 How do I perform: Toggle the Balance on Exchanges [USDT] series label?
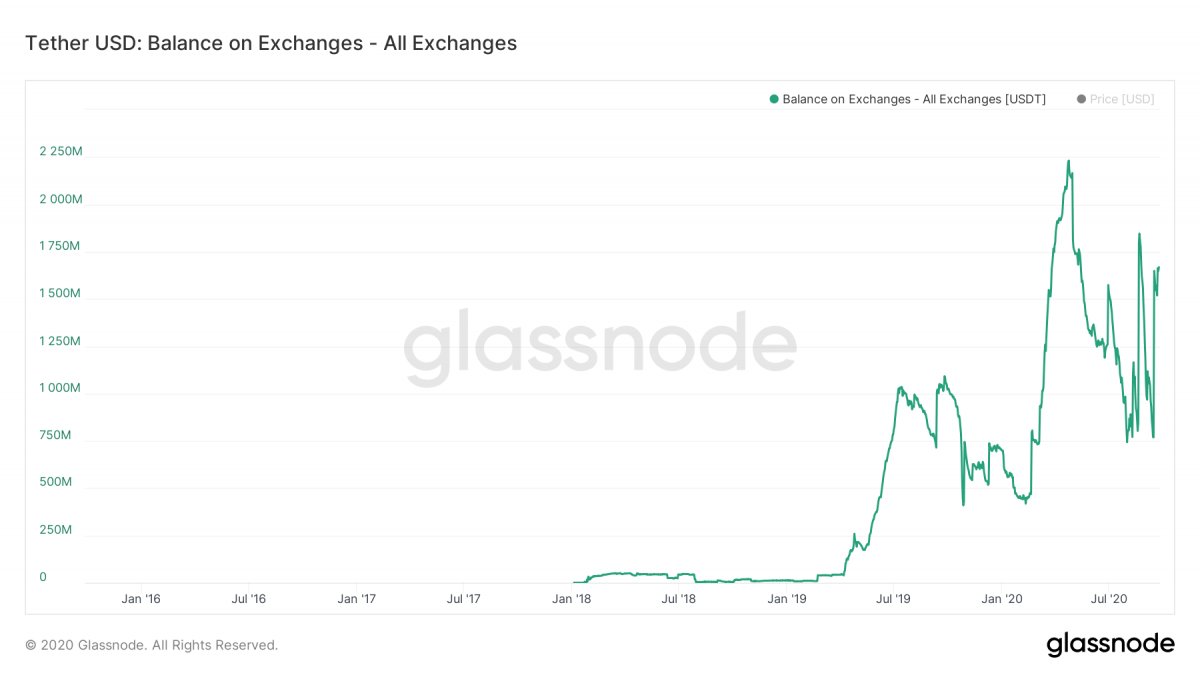[914, 99]
